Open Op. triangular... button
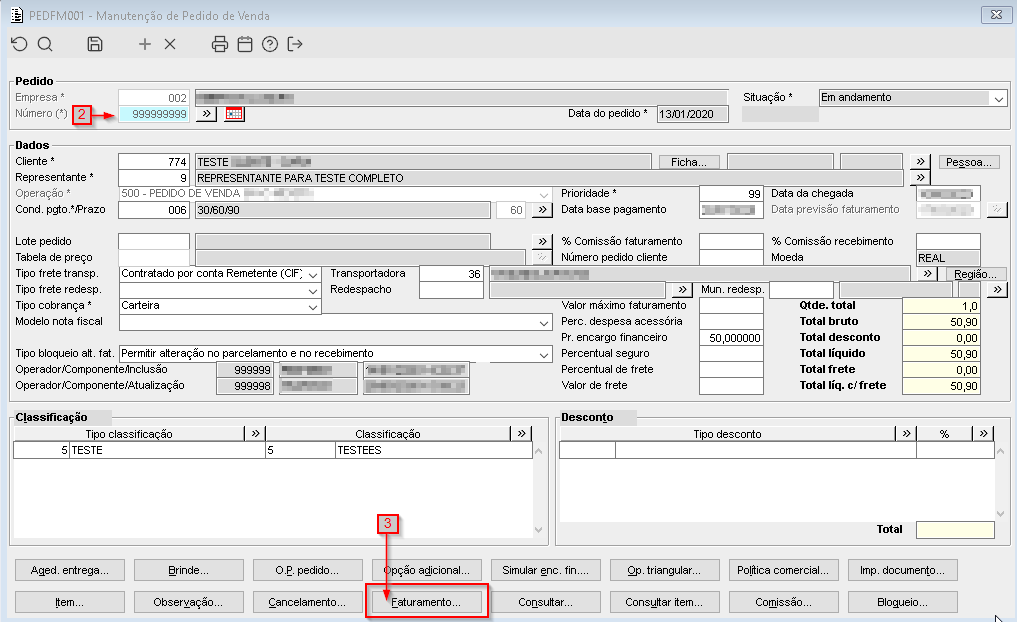The image size is (1017, 622). click(664, 570)
